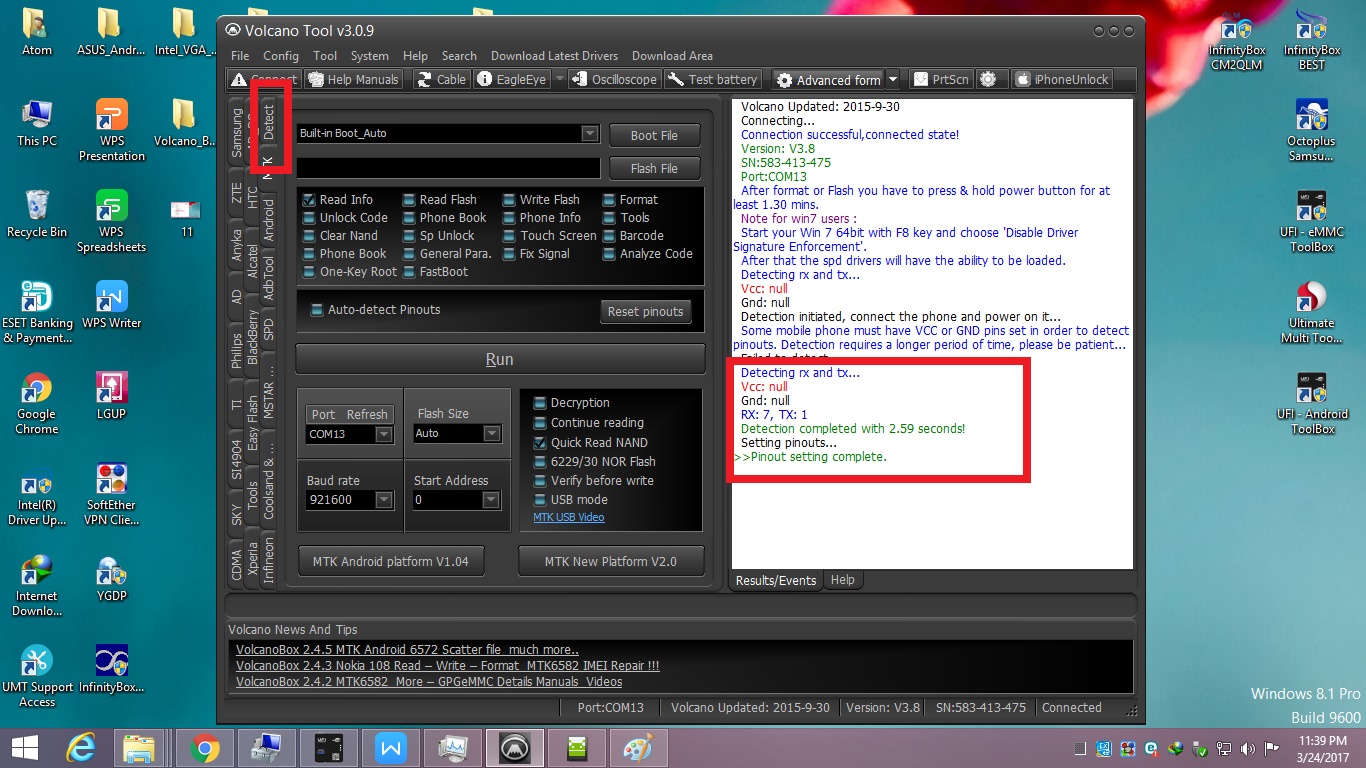Tick the Verify before write checkbox

[x=540, y=480]
